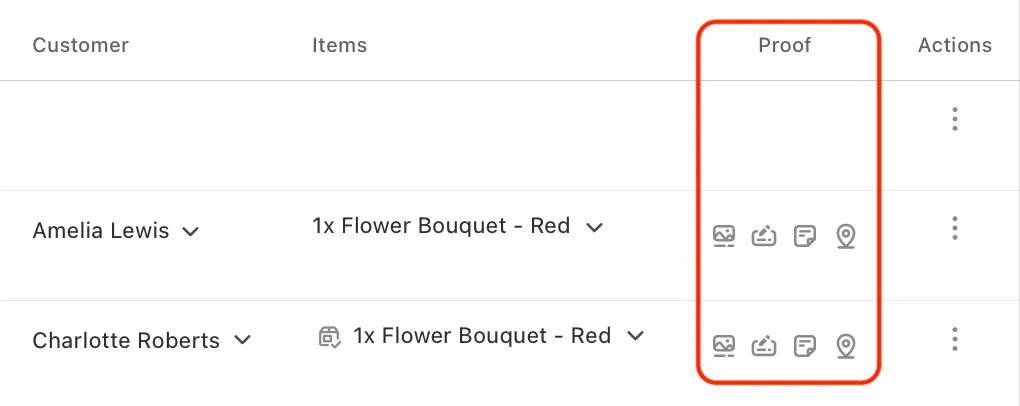Open photo proof for Amelia Lewis

point(723,236)
